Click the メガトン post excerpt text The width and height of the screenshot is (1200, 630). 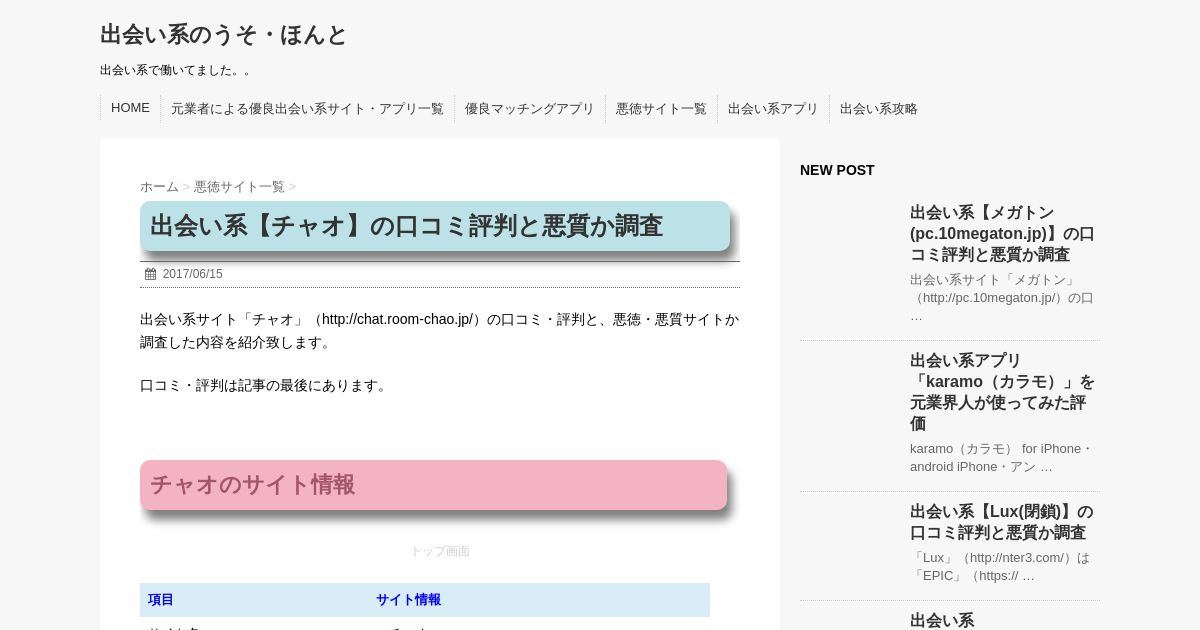pyautogui.click(x=1002, y=297)
